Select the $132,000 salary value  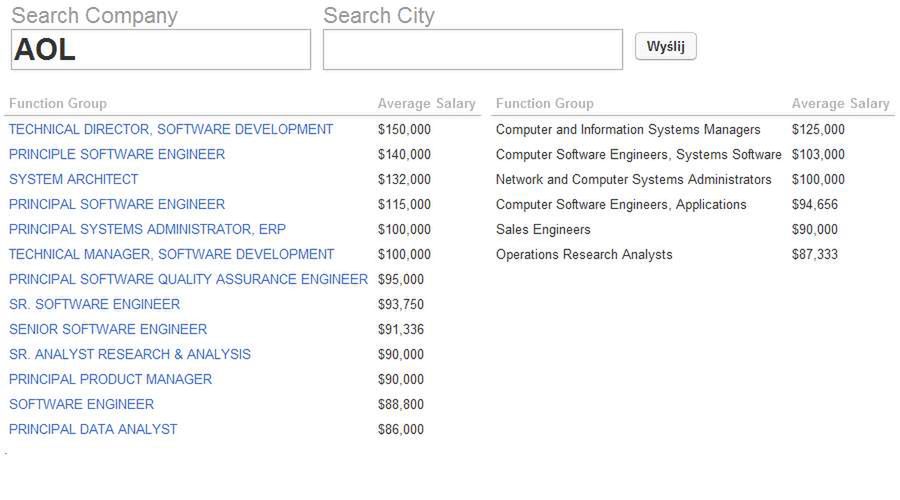click(404, 179)
